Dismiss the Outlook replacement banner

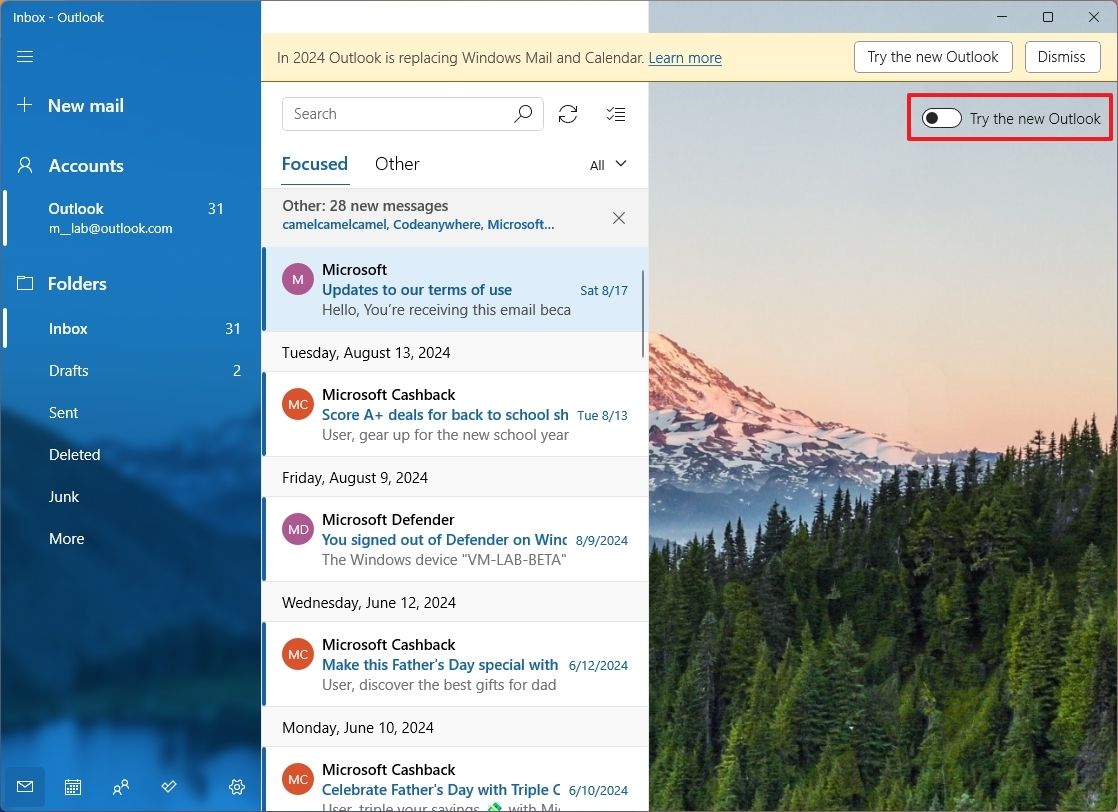[1062, 57]
